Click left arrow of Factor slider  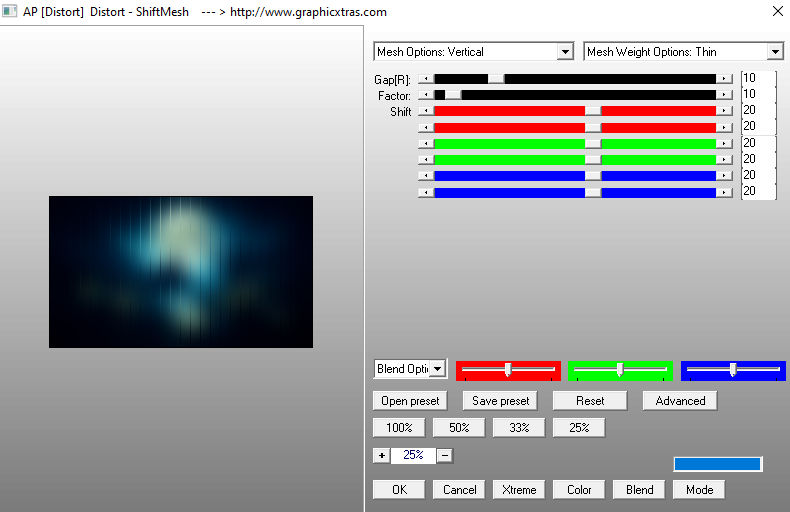coord(426,95)
